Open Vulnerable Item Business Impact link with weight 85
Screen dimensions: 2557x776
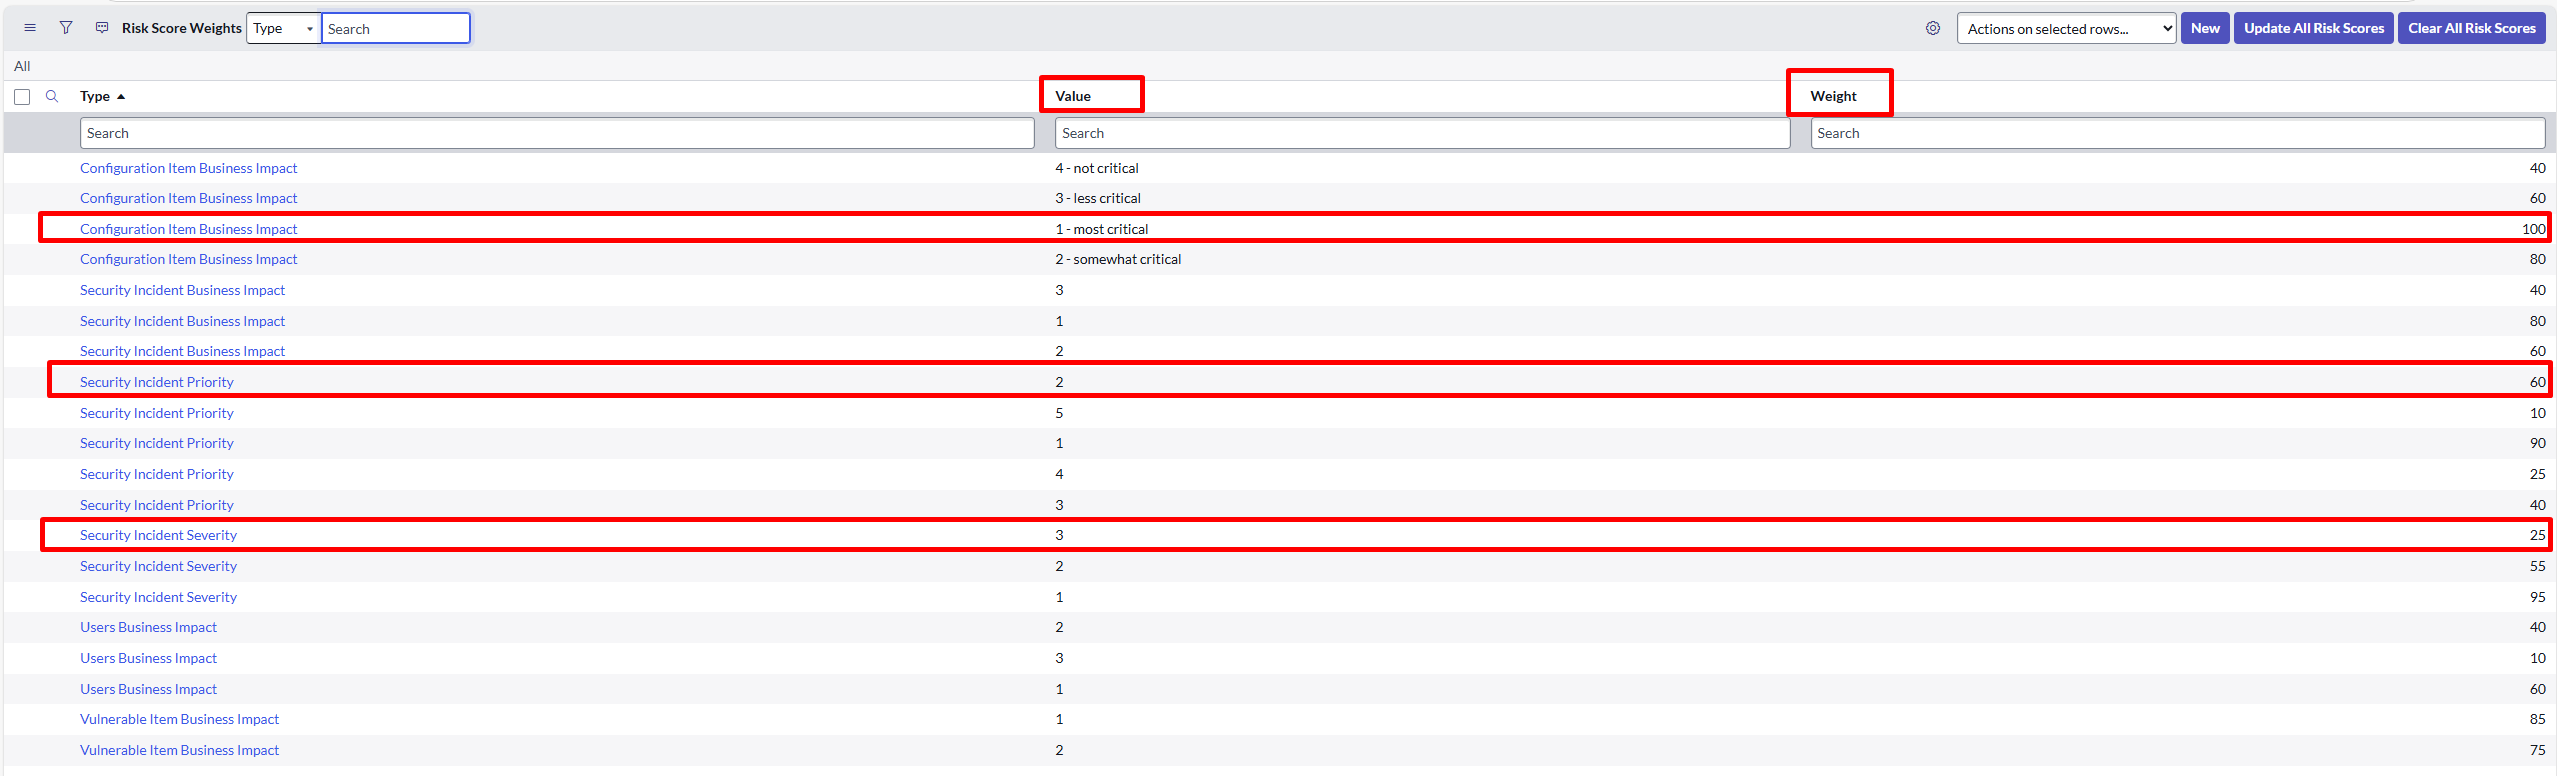tap(179, 719)
